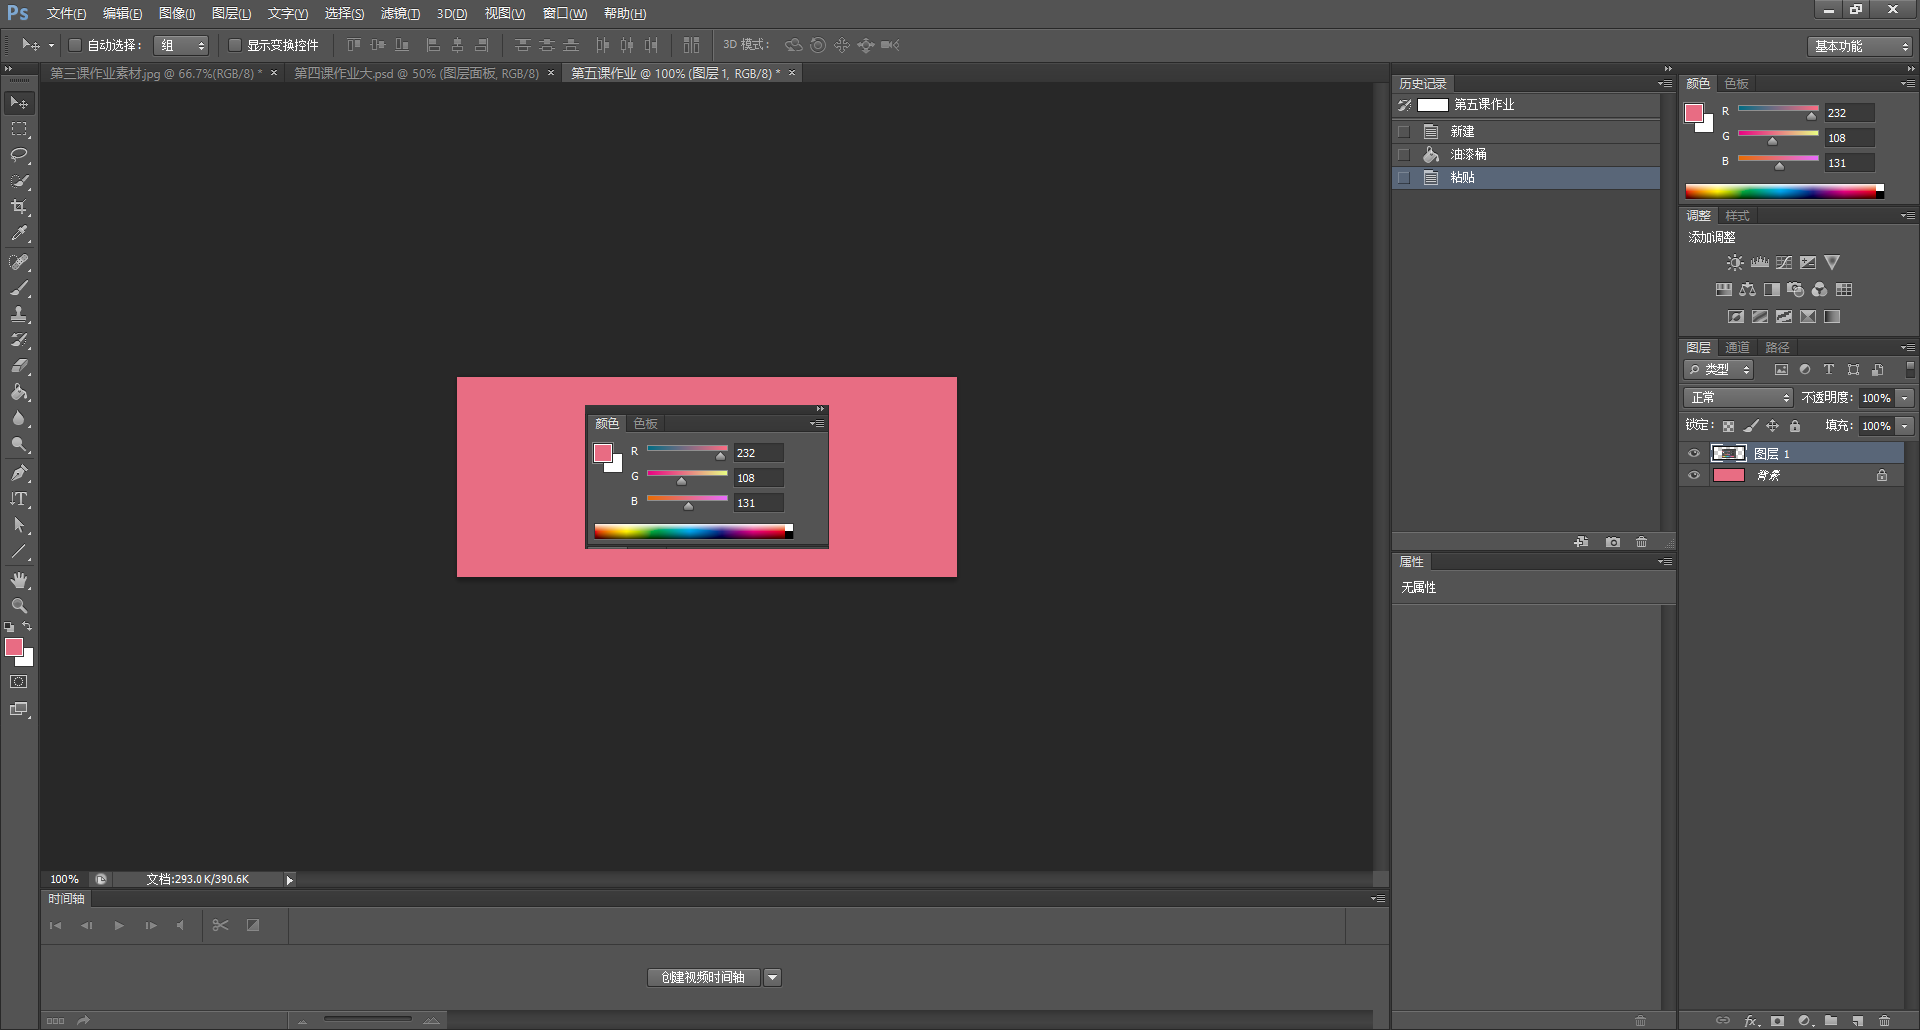The width and height of the screenshot is (1920, 1030).
Task: Select the Hand tool
Action: [x=19, y=580]
